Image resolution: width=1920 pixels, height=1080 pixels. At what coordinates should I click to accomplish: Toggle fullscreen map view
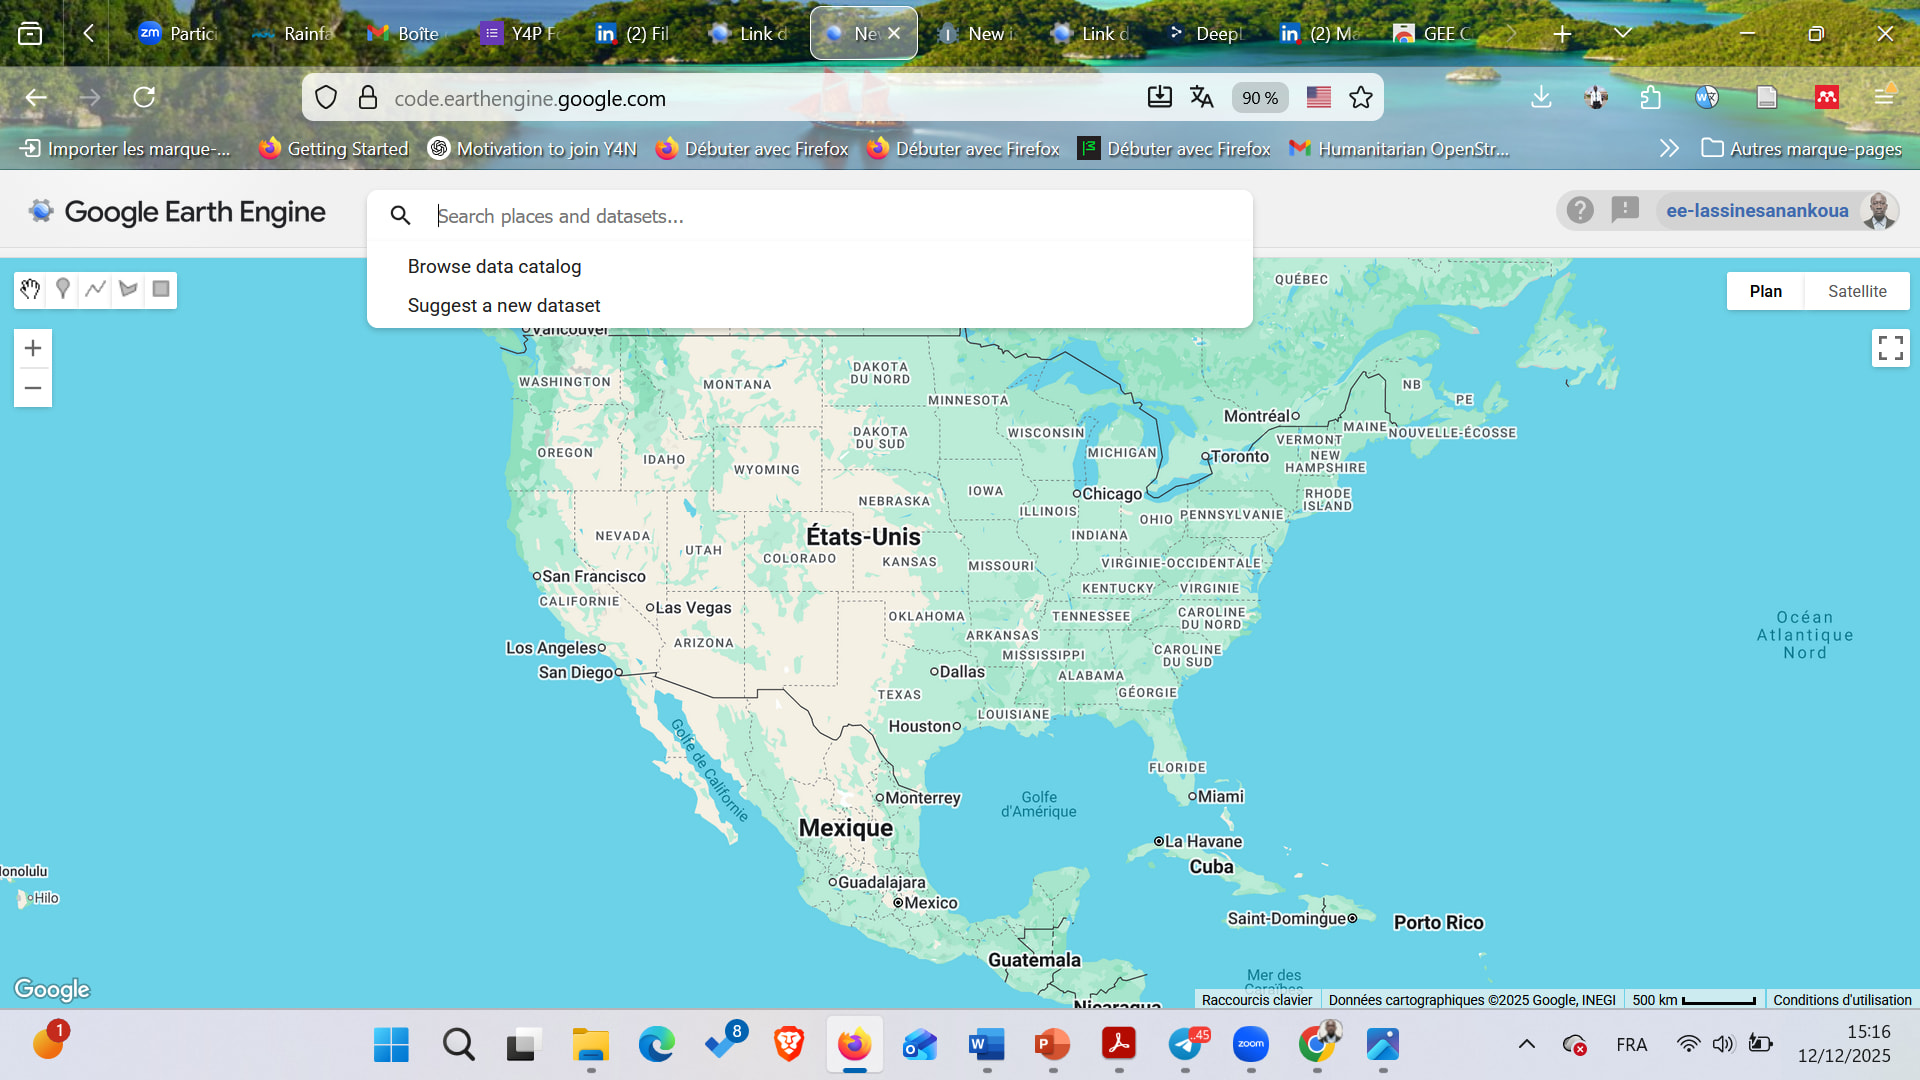tap(1890, 348)
